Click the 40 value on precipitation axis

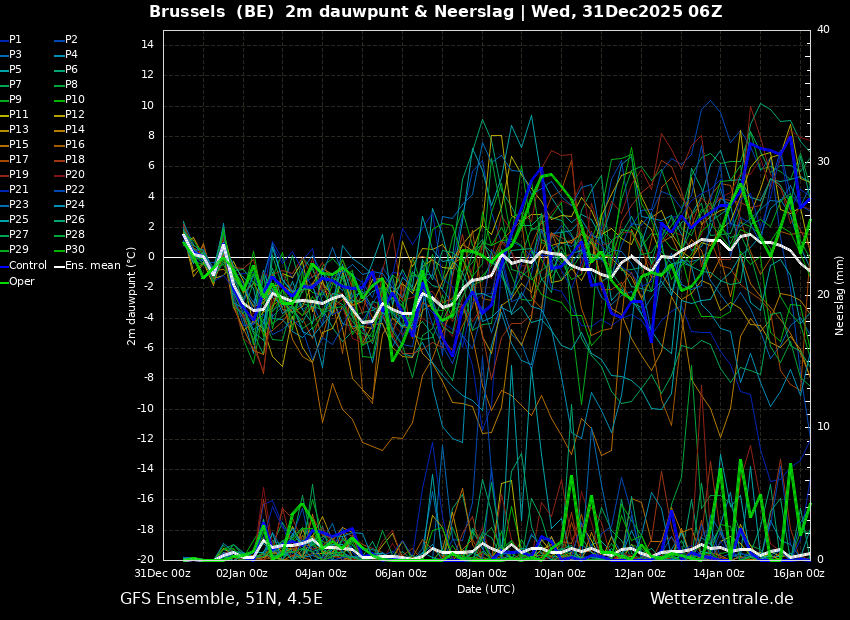(x=823, y=30)
